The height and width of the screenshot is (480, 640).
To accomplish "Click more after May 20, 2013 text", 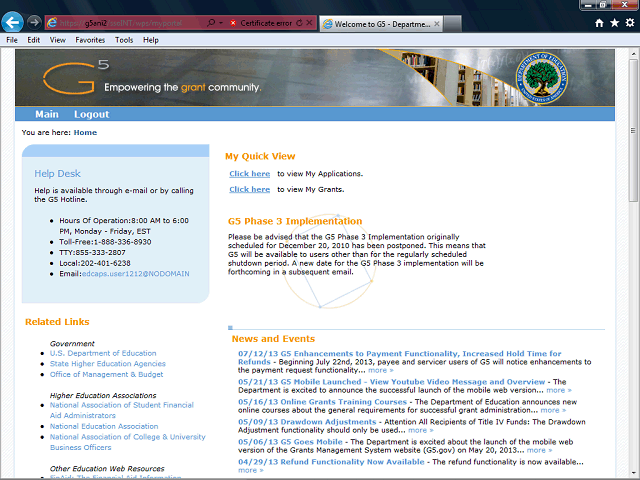I will pyautogui.click(x=540, y=450).
